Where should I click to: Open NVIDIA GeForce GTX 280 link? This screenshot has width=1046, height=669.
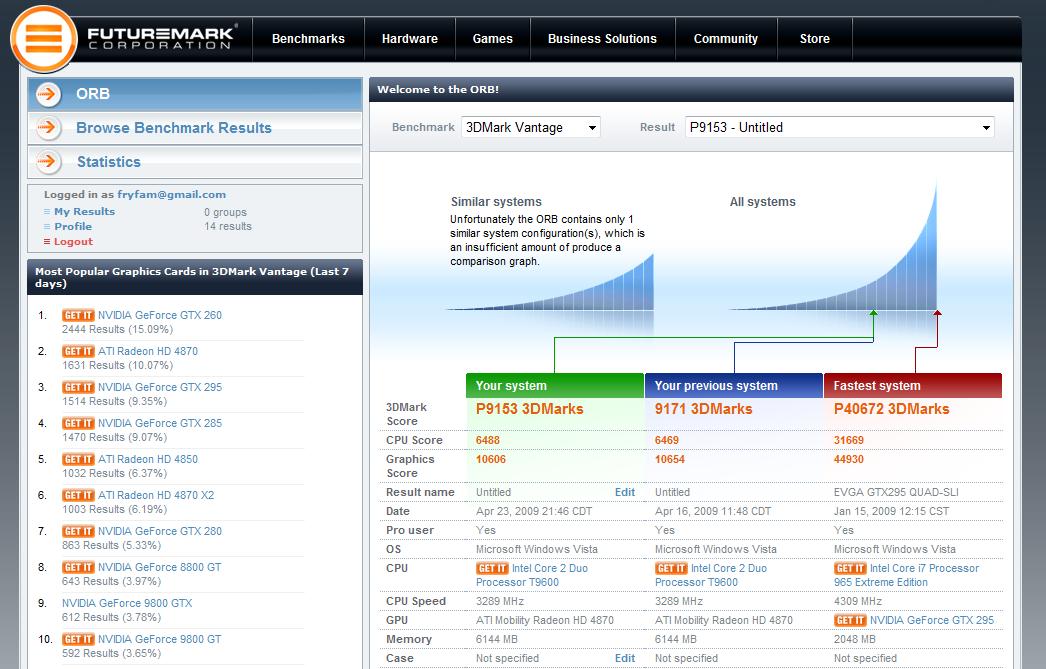pos(160,532)
